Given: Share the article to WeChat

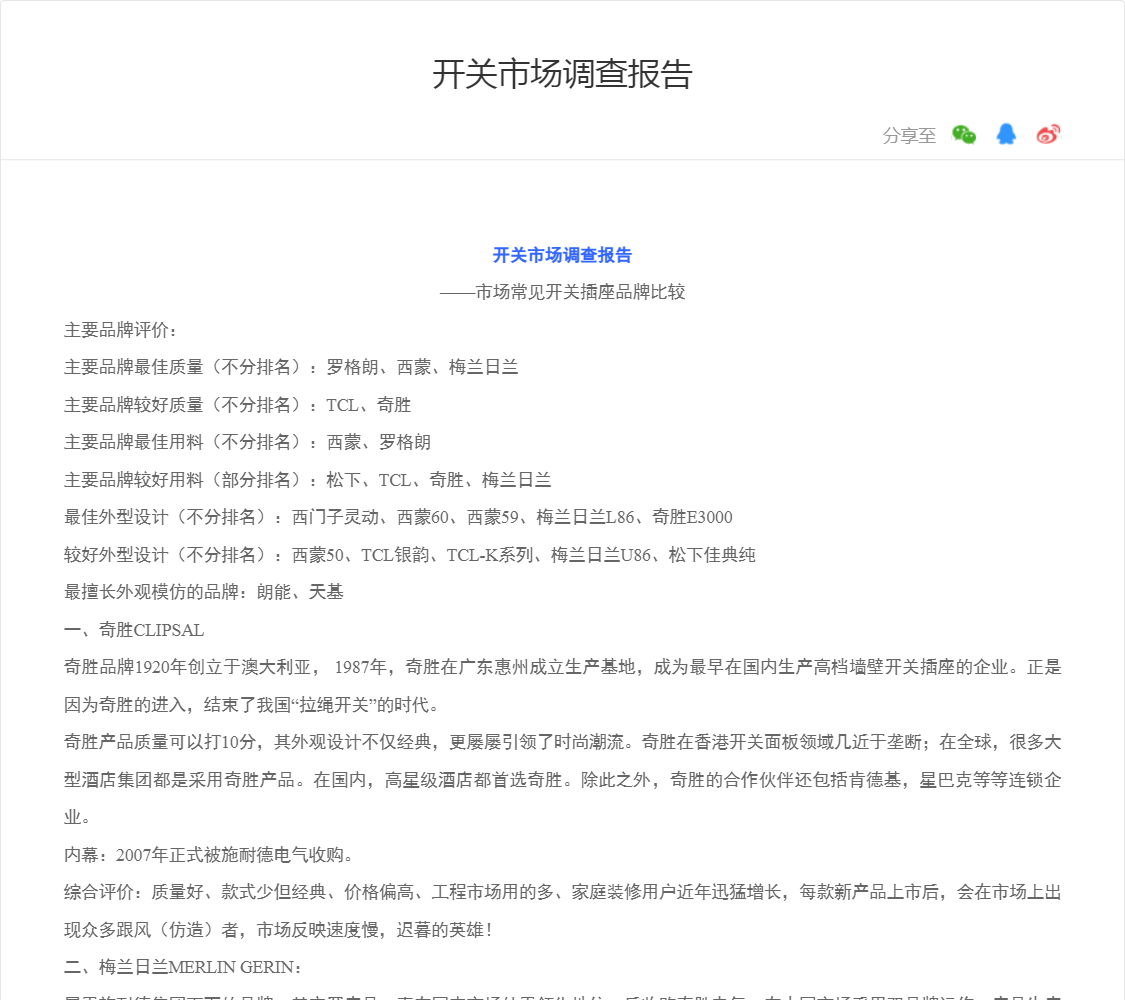Looking at the screenshot, I should (x=964, y=134).
